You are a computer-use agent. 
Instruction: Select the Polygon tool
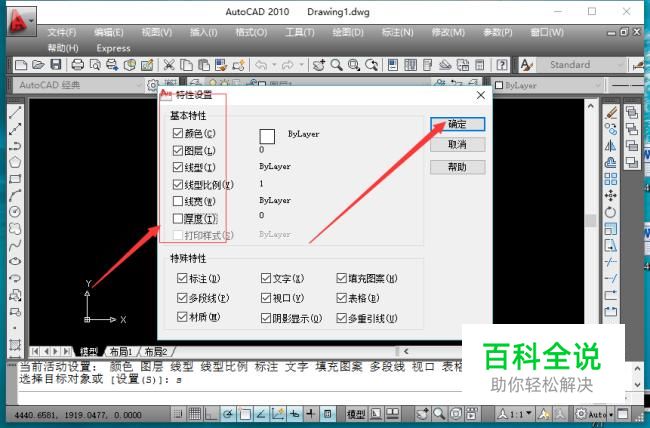15,162
